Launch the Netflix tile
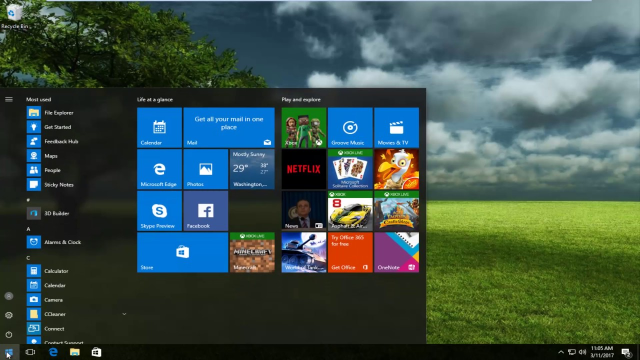 [304, 169]
